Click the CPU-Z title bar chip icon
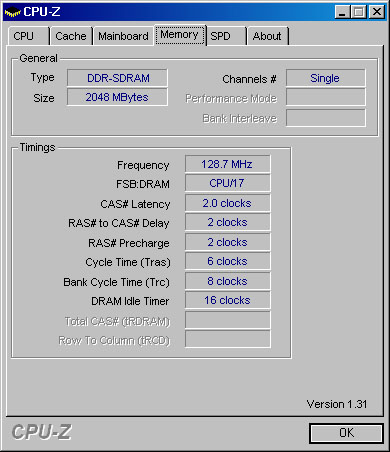 [x=12, y=12]
